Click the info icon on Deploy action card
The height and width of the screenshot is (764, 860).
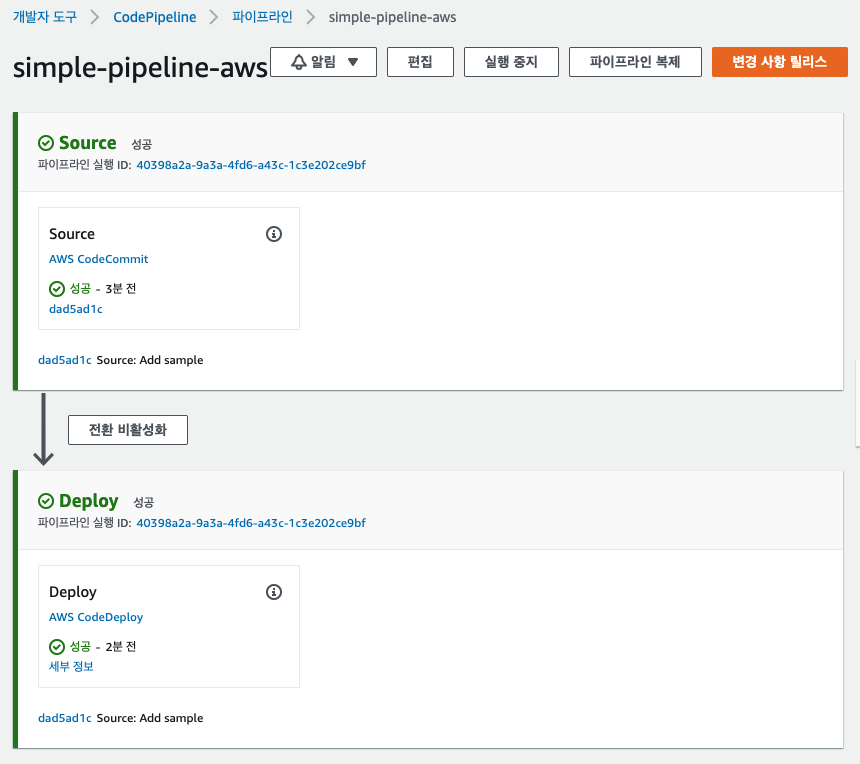pyautogui.click(x=274, y=592)
